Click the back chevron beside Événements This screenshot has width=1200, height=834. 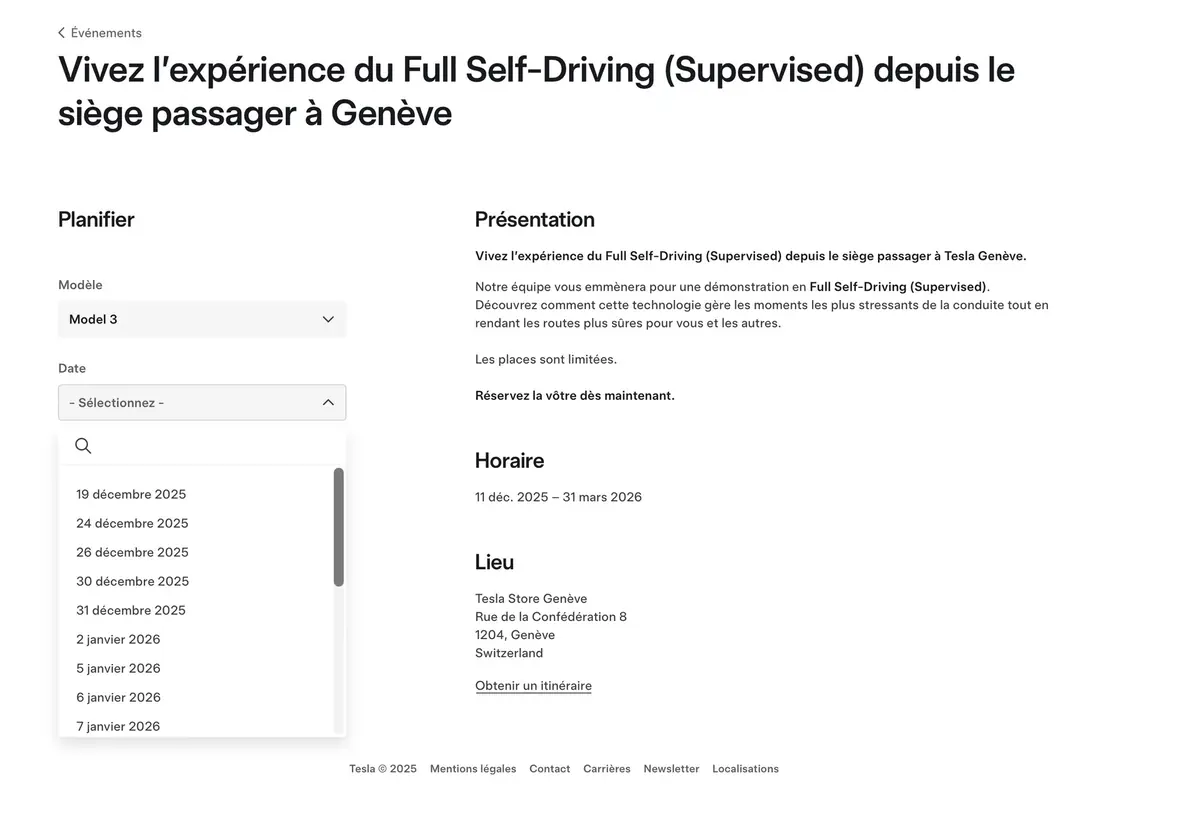point(61,32)
